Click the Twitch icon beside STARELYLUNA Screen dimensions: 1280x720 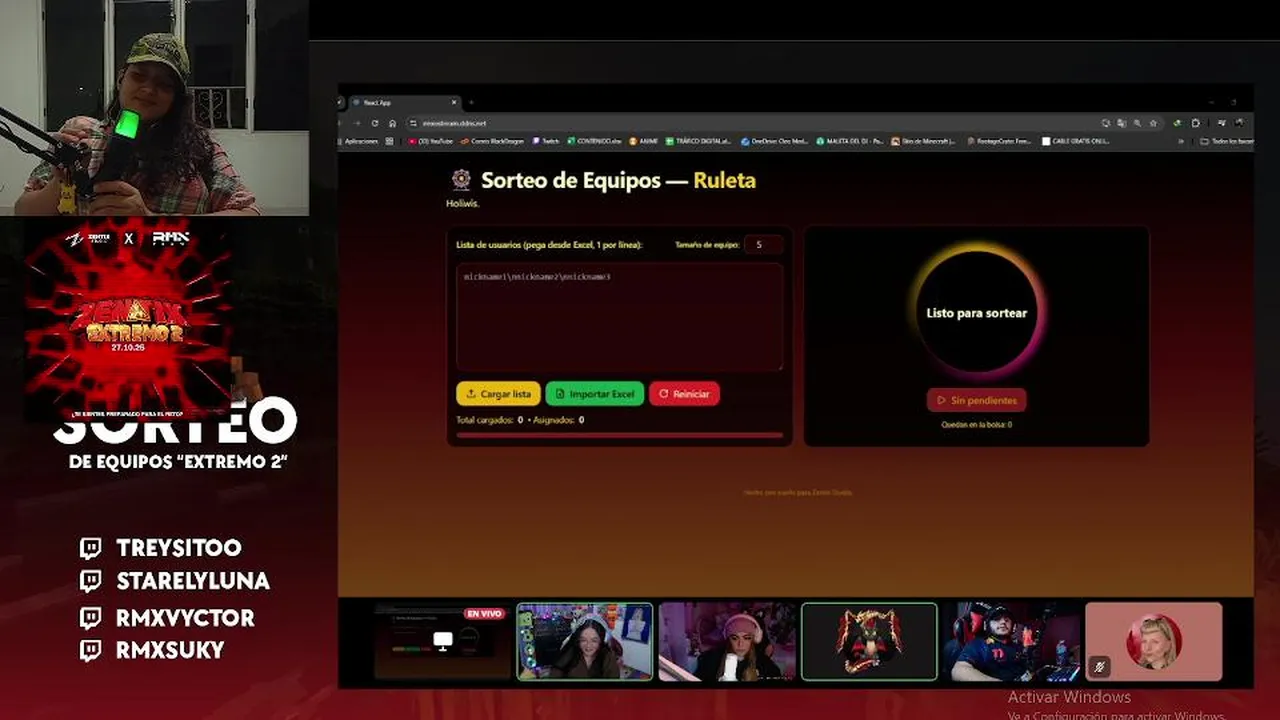click(91, 581)
